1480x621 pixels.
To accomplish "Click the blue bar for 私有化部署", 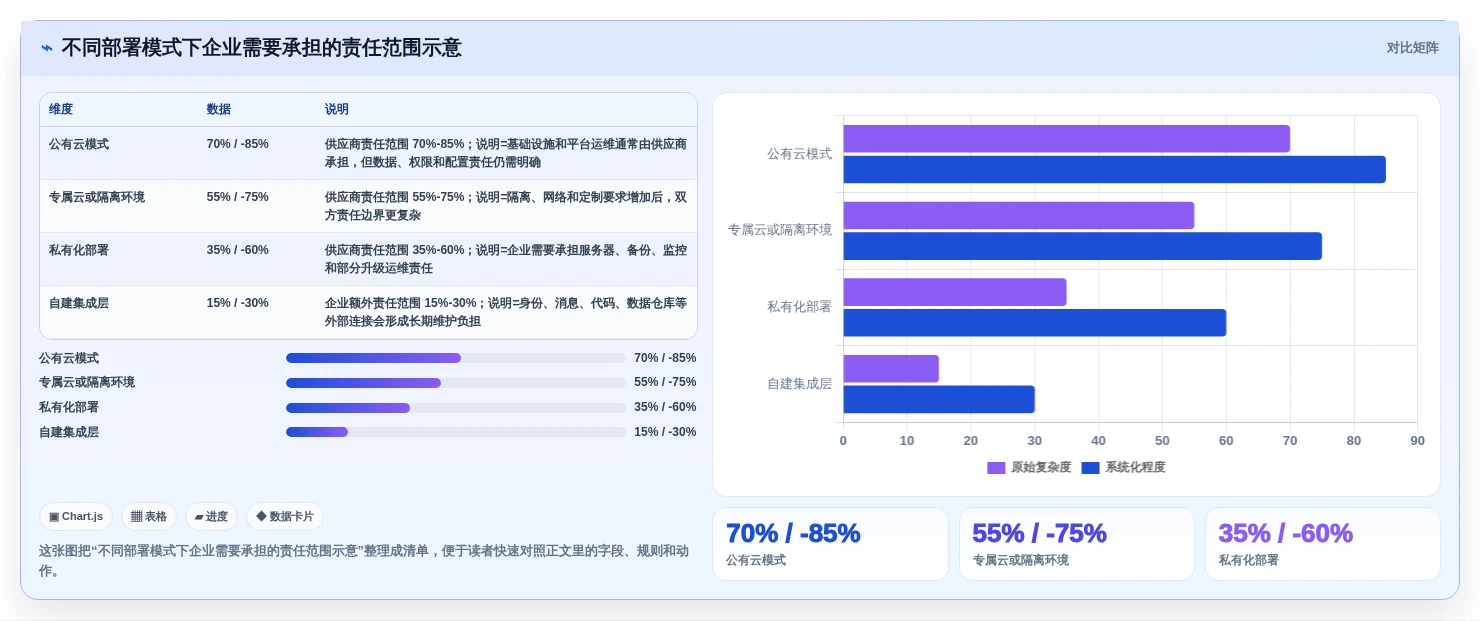I will [x=1034, y=323].
